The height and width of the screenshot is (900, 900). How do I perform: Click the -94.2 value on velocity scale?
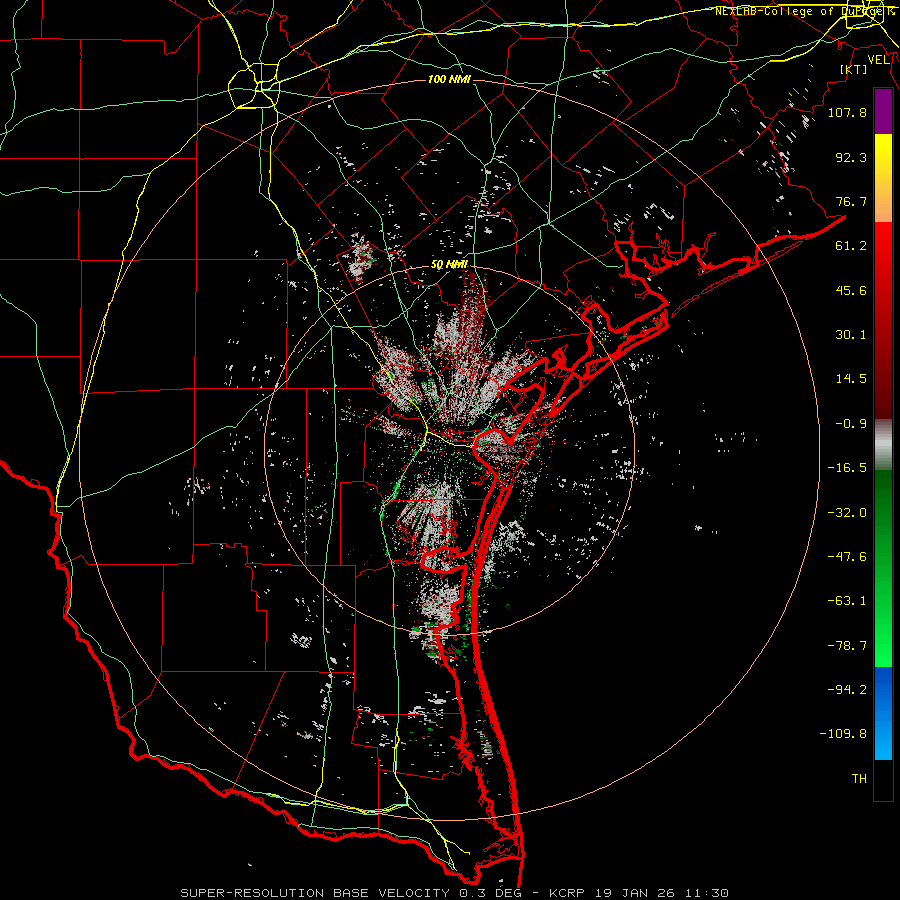click(847, 690)
